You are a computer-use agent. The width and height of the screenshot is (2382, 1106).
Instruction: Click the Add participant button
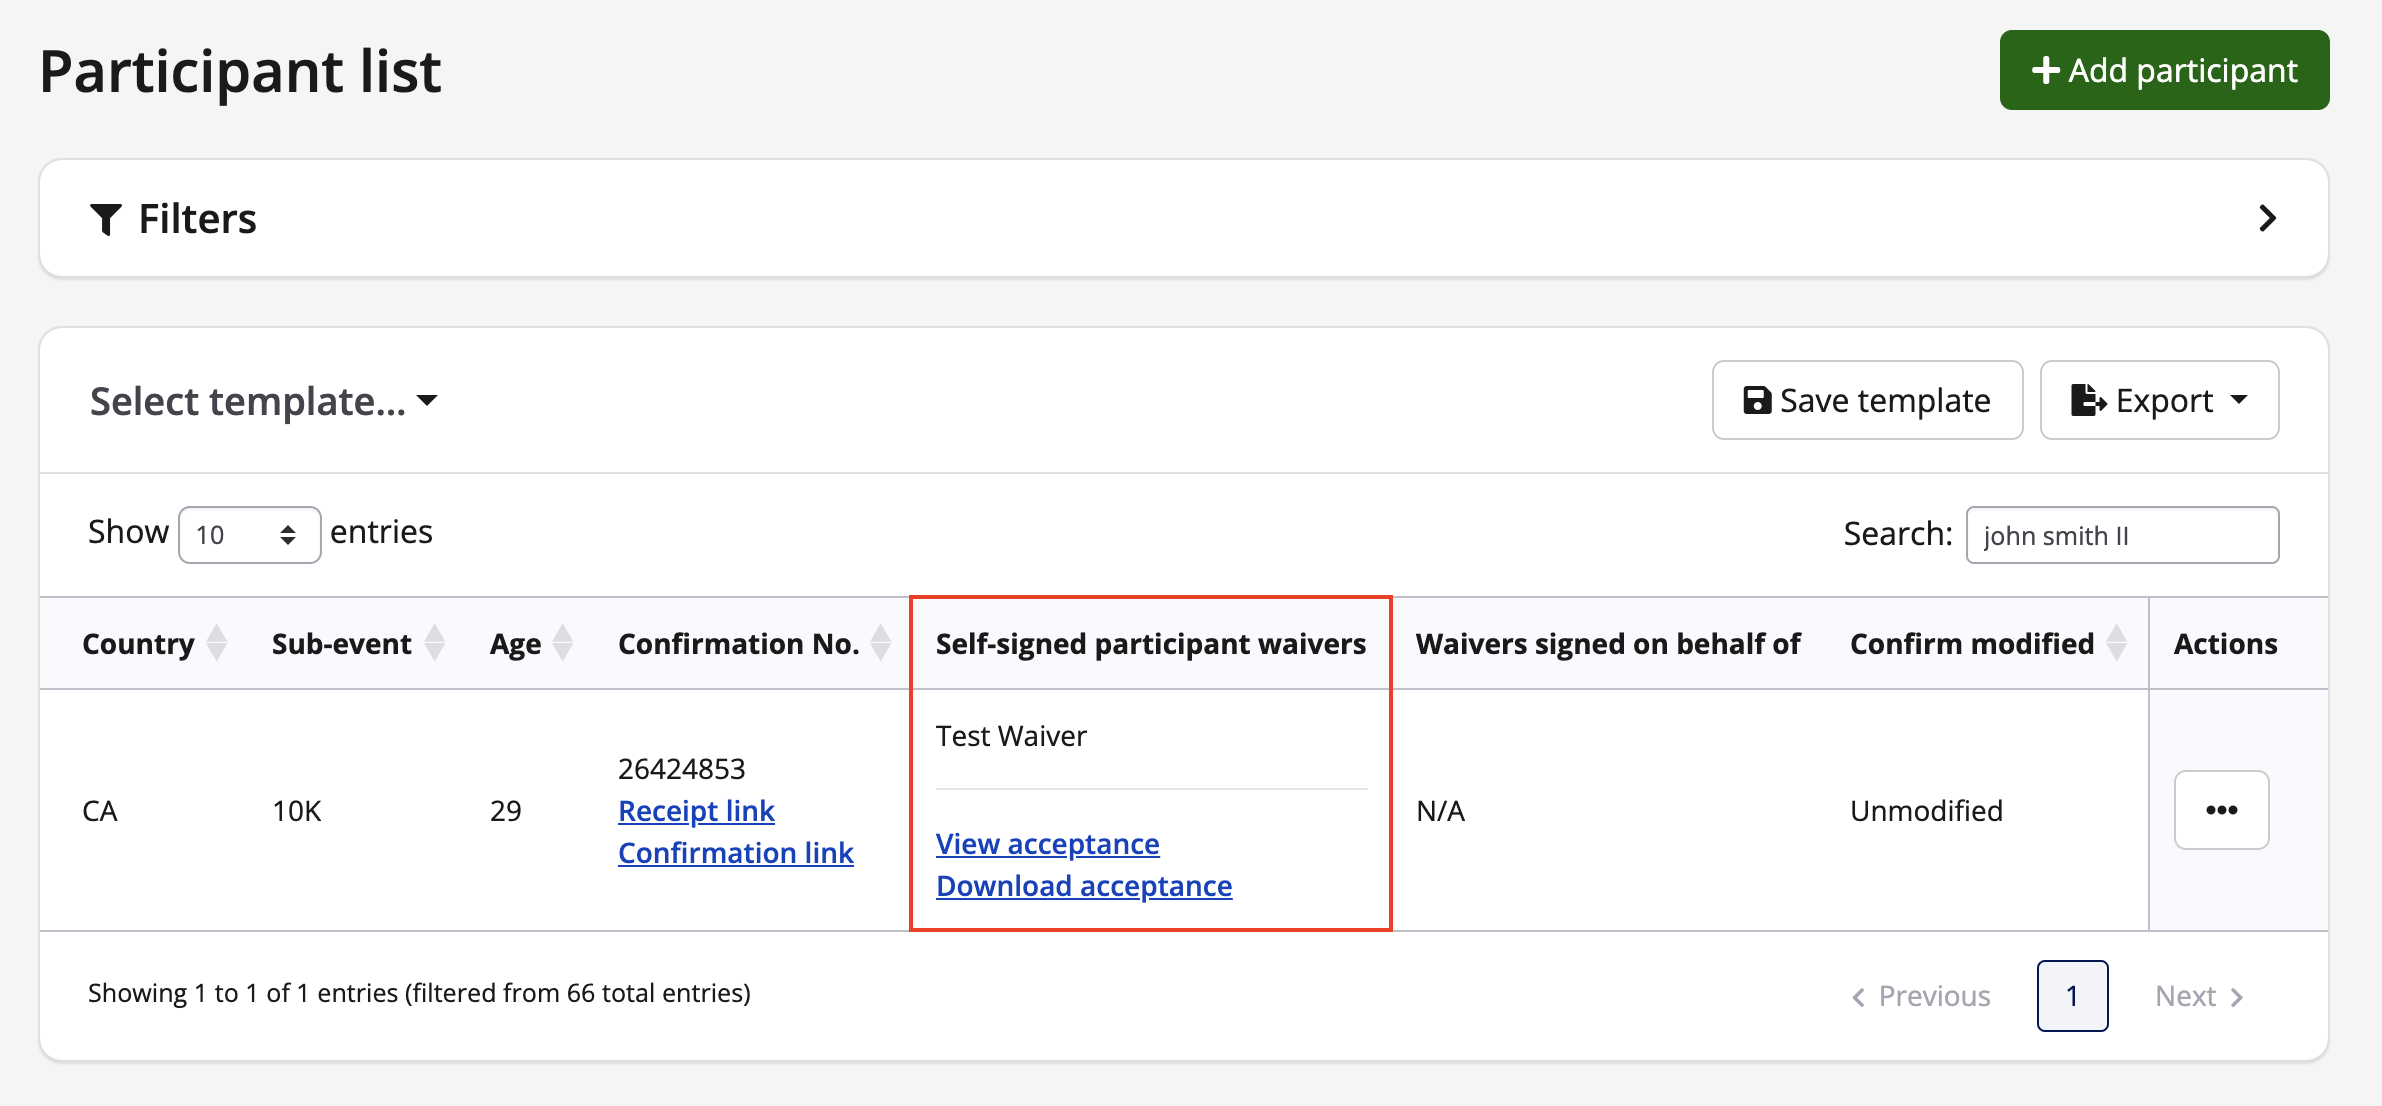(x=2163, y=70)
